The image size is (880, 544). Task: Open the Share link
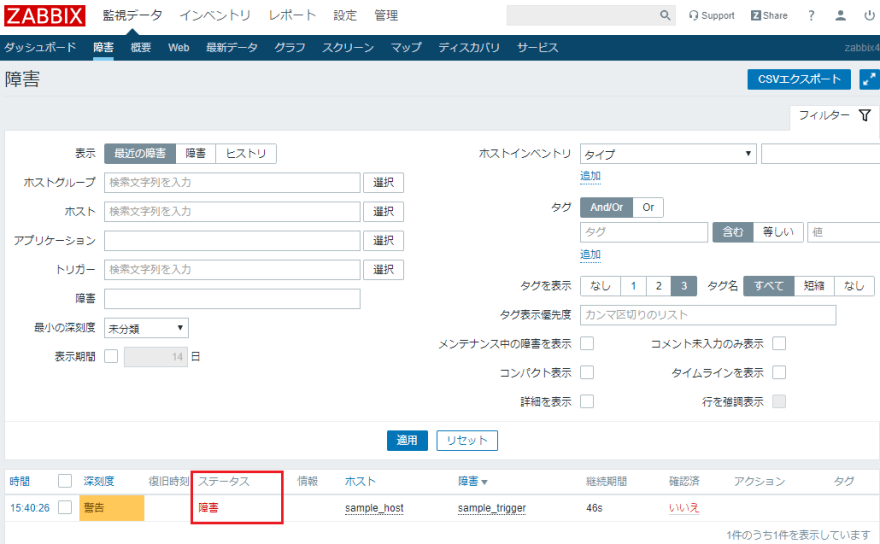(x=769, y=16)
